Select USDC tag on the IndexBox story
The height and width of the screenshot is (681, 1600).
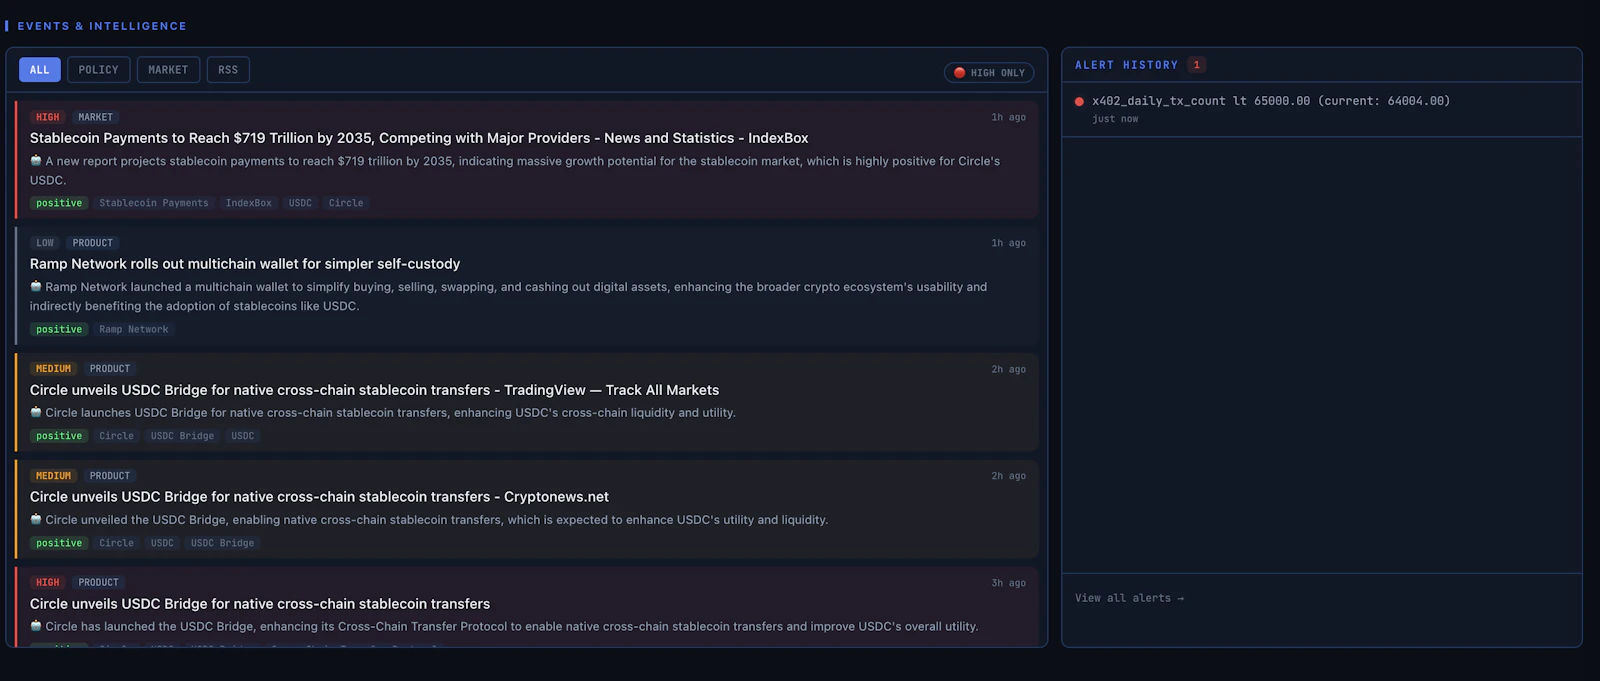(x=300, y=203)
